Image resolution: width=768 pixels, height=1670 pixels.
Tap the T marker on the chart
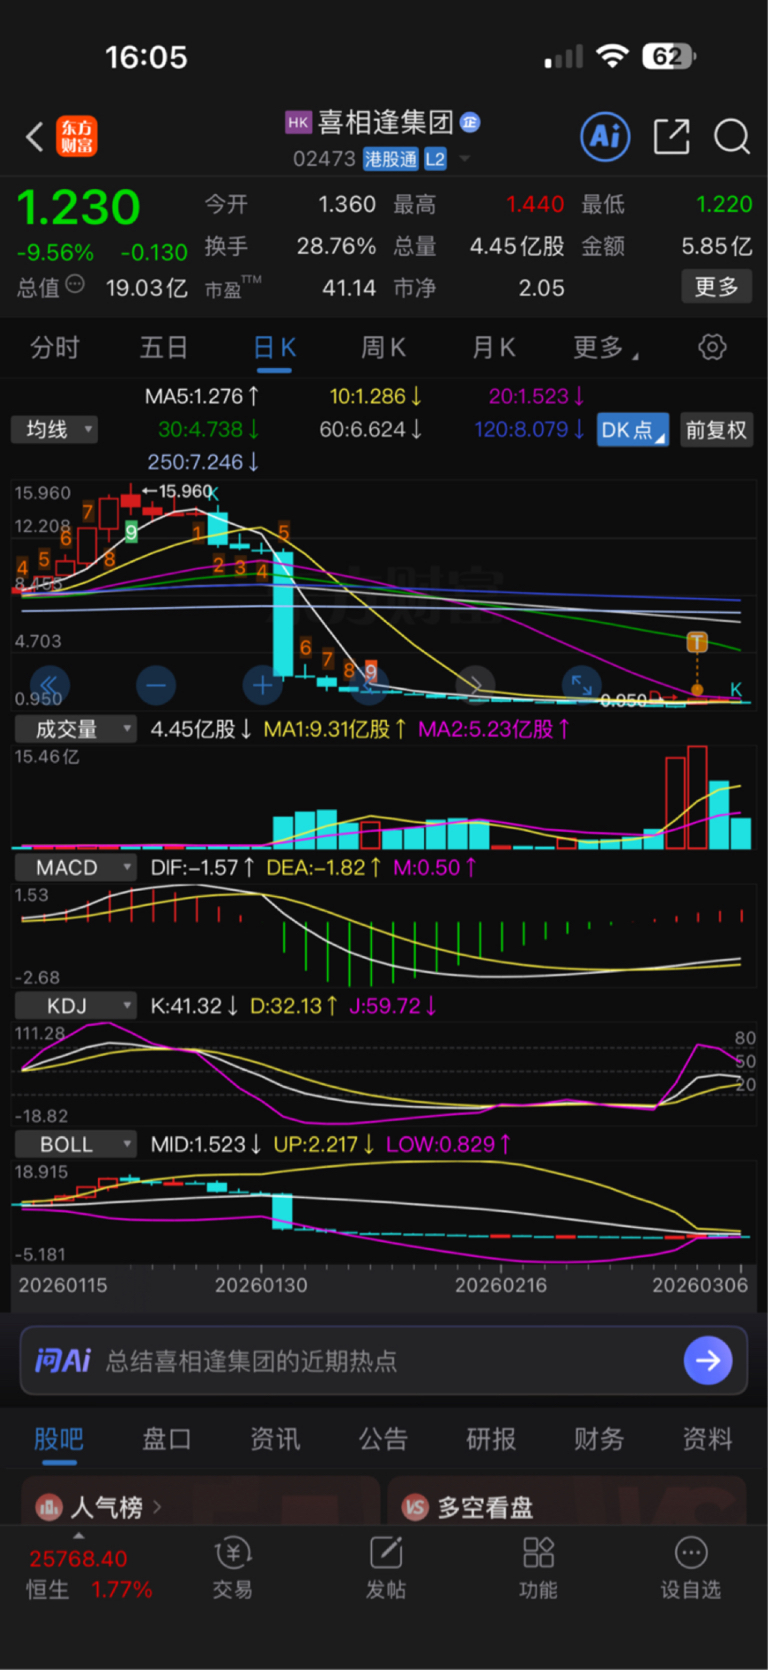697,642
